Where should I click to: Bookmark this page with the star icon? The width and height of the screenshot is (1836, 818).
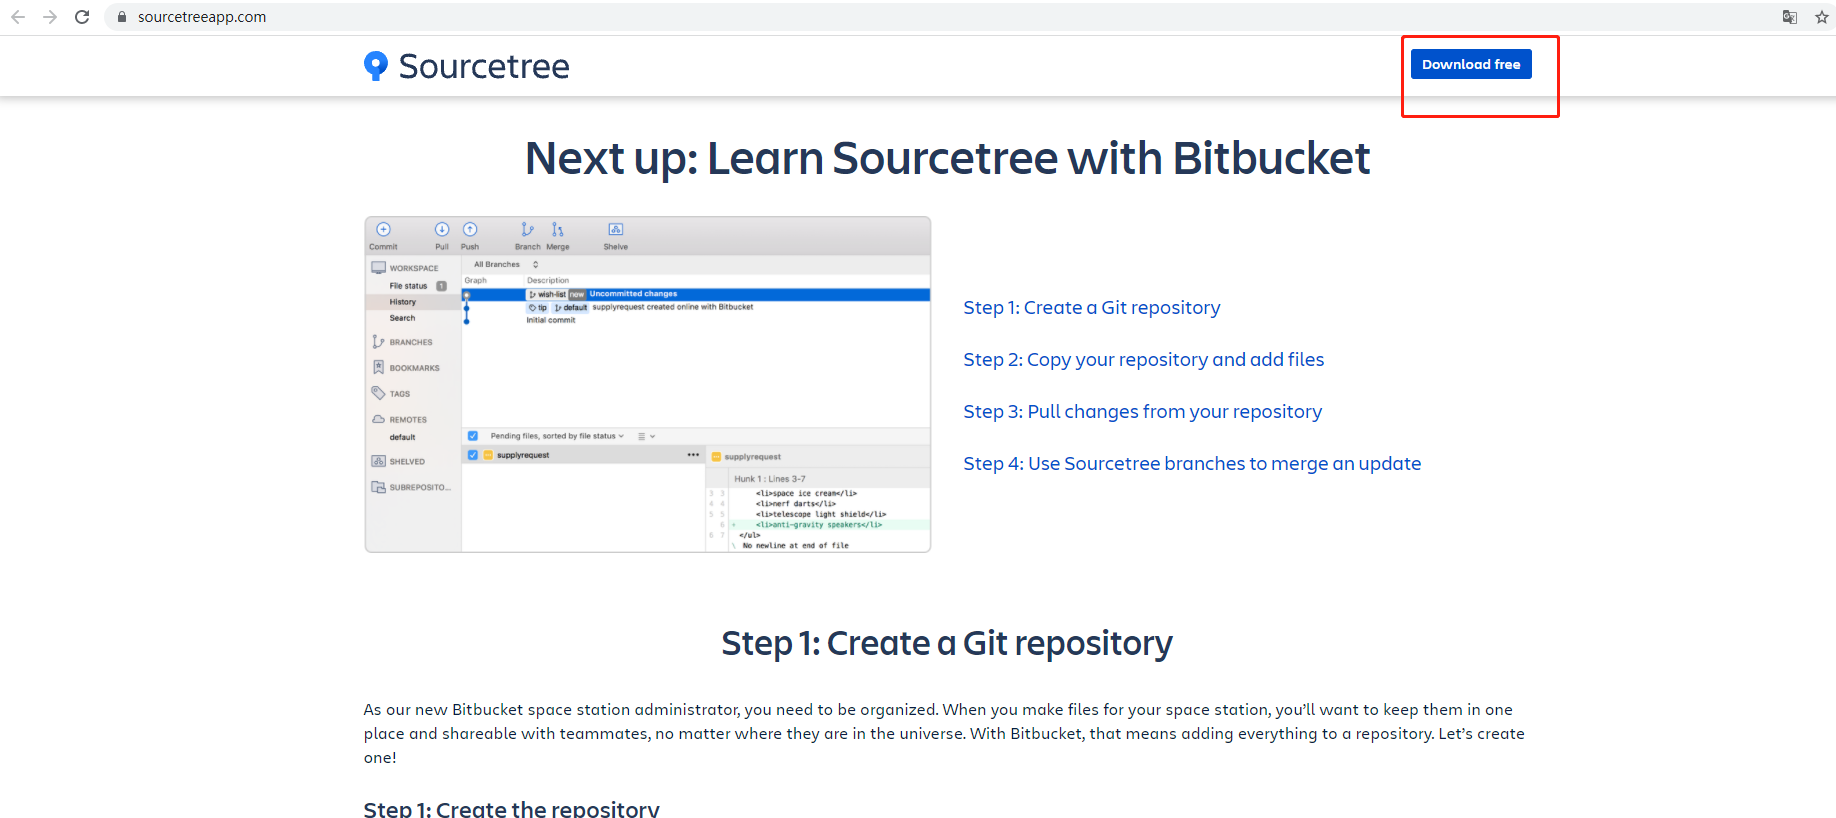tap(1822, 17)
